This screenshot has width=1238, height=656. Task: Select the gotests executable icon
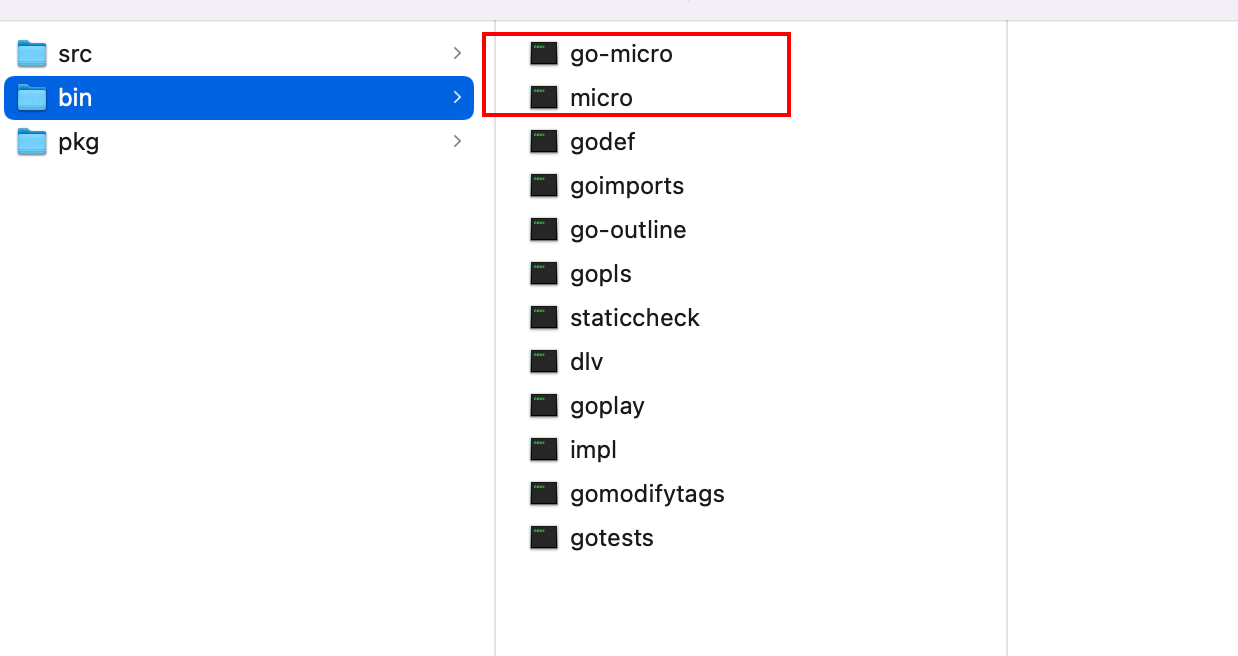544,538
